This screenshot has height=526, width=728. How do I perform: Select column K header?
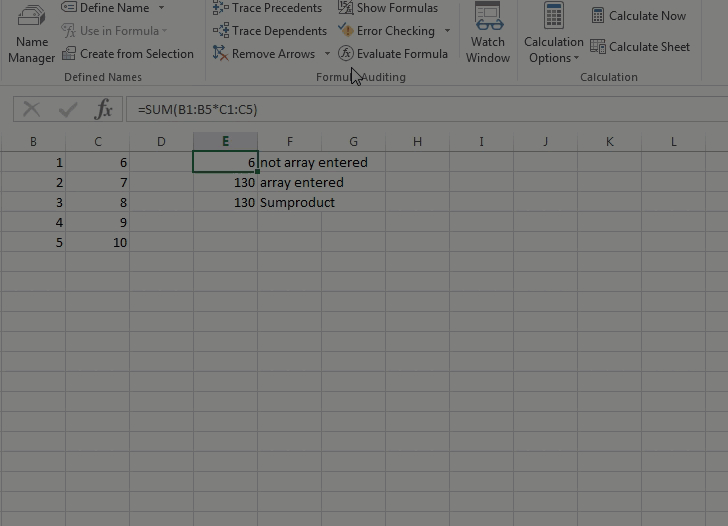[610, 142]
